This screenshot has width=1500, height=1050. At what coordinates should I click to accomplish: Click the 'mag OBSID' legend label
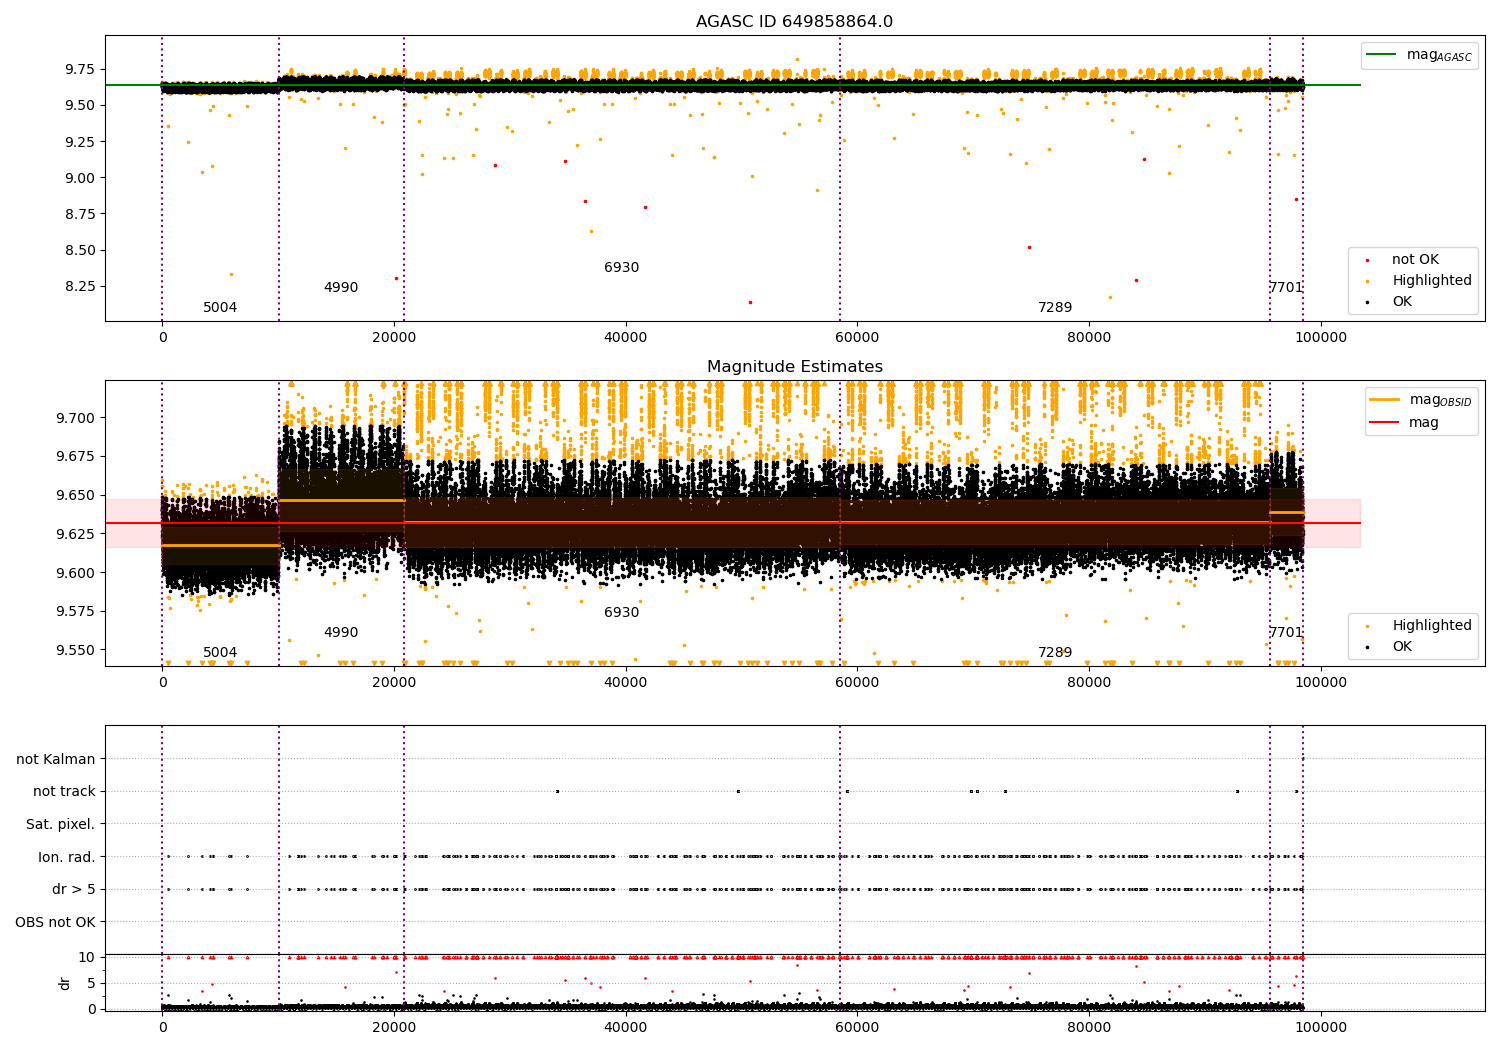[x=1440, y=400]
